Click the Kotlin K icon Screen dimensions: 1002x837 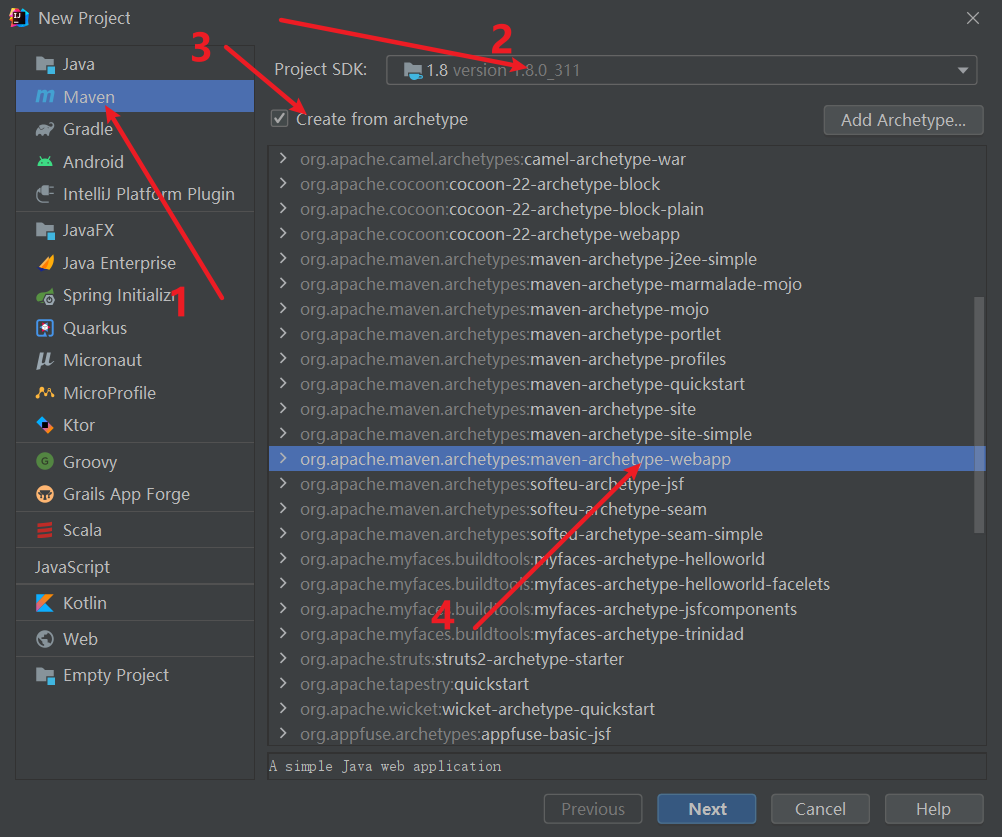point(45,603)
